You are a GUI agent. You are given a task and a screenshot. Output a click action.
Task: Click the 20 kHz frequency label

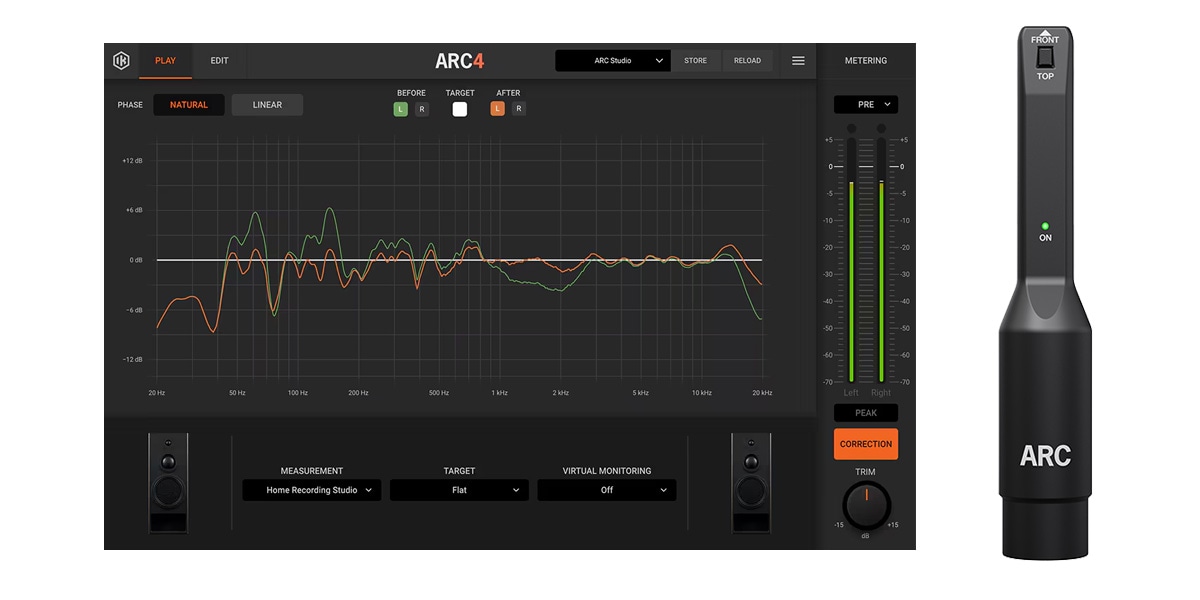click(x=762, y=393)
